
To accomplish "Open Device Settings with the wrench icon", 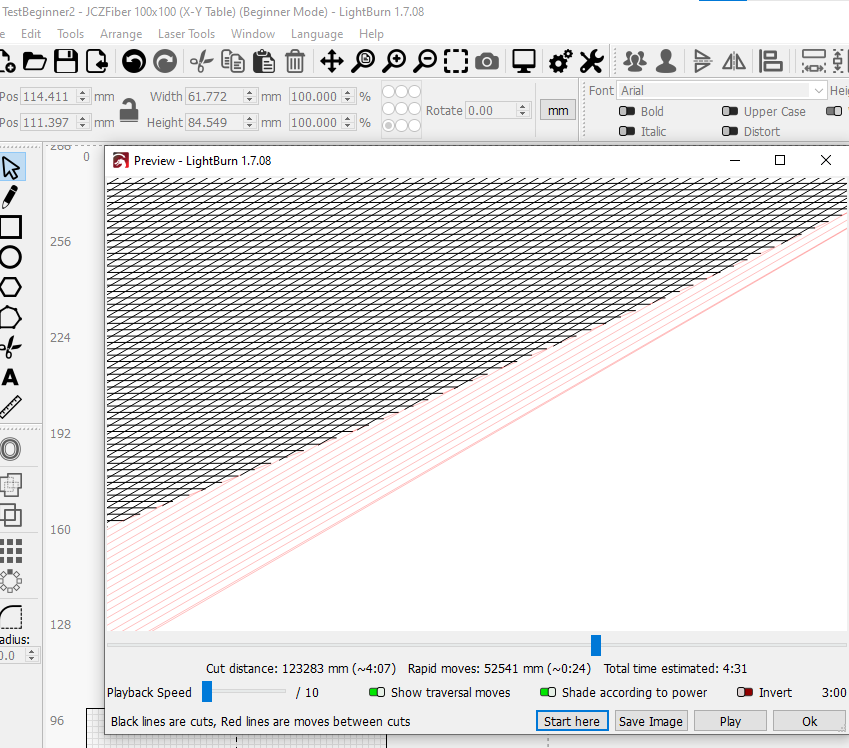I will [591, 61].
